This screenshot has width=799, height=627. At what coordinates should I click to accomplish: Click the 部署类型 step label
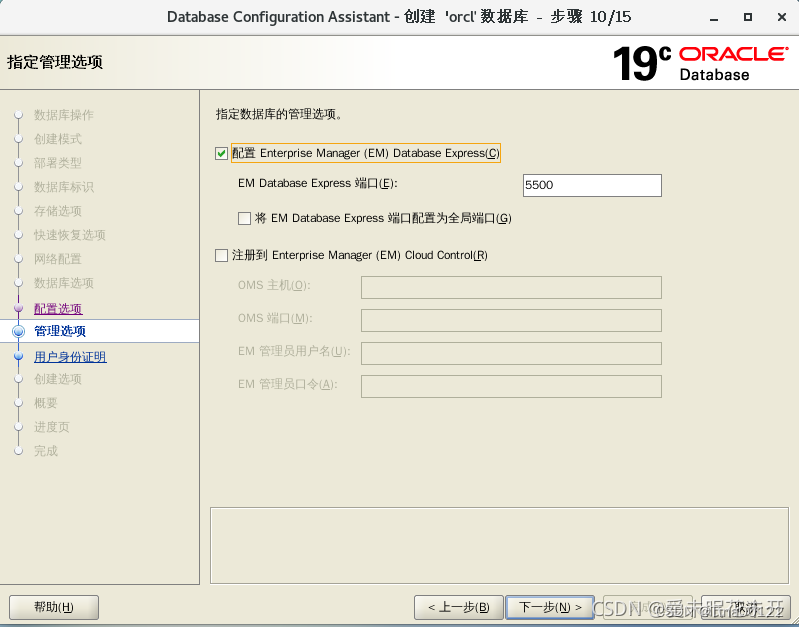coord(58,163)
